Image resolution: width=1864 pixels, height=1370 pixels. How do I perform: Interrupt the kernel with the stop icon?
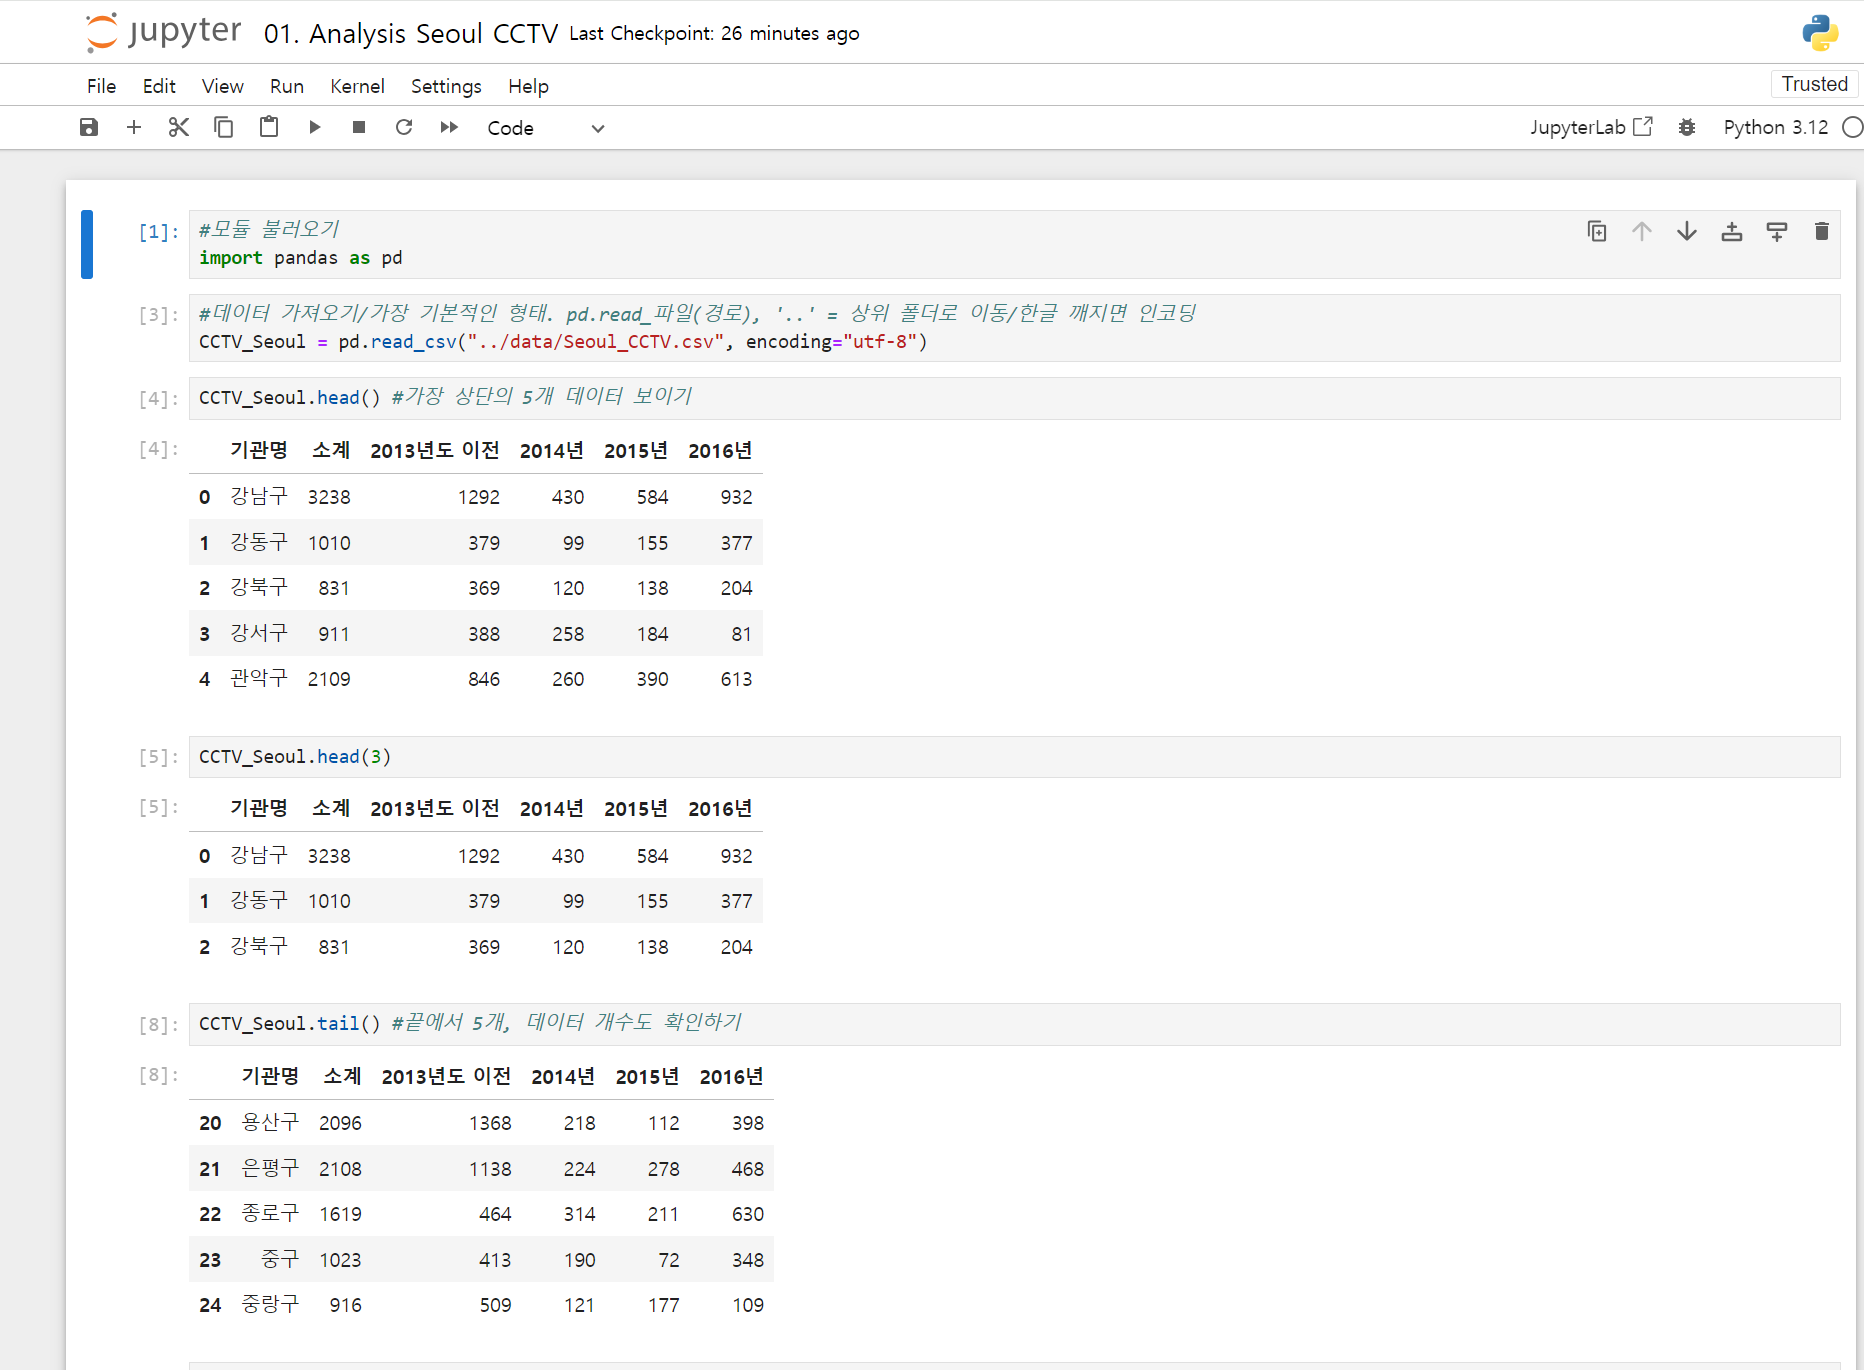359,127
